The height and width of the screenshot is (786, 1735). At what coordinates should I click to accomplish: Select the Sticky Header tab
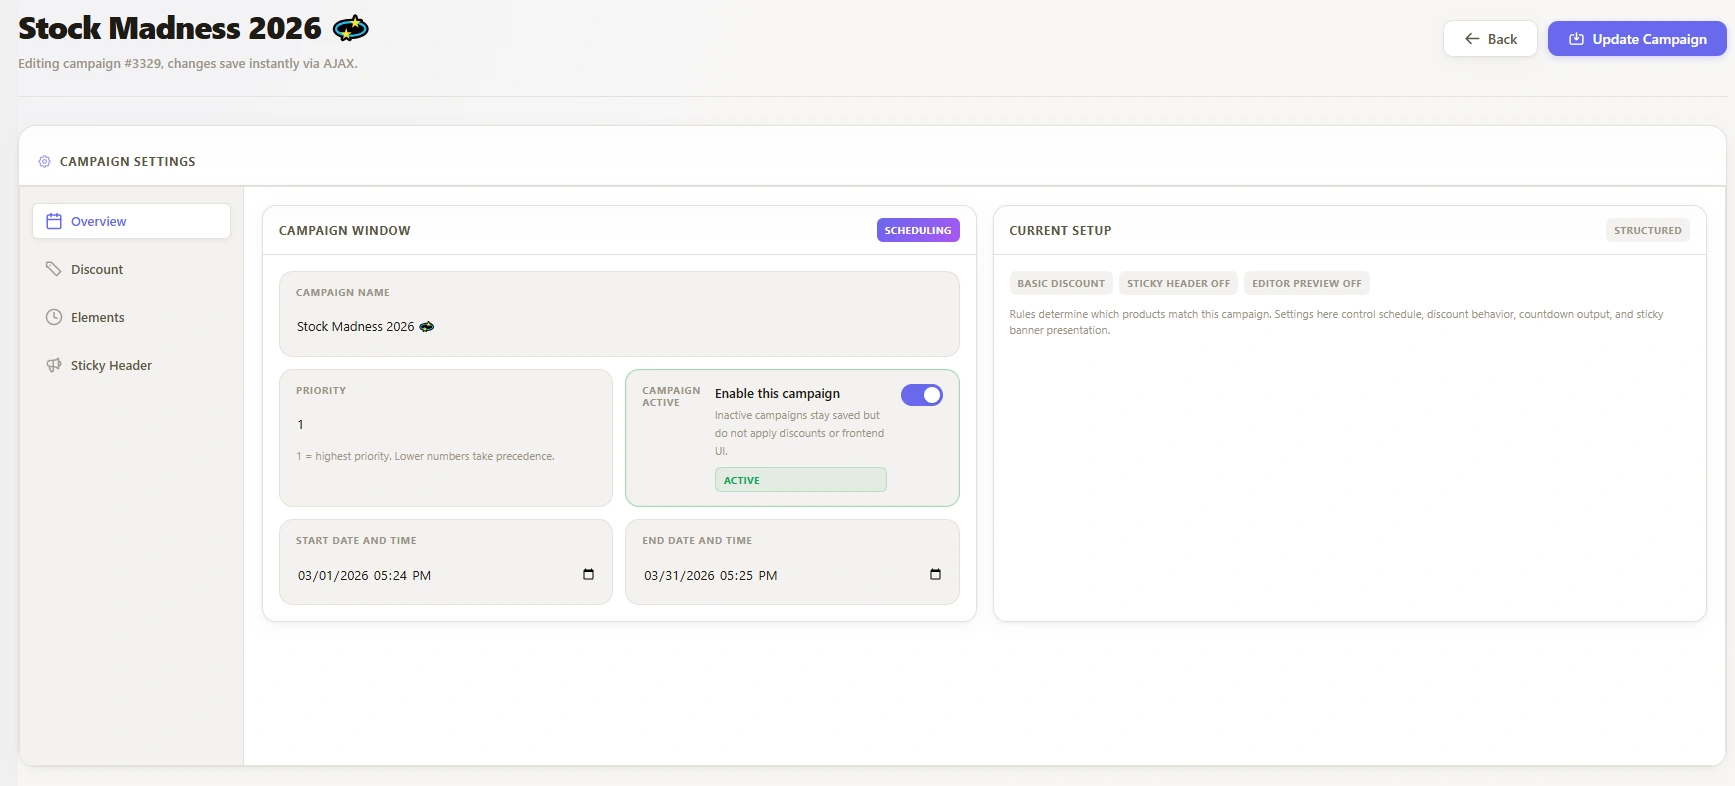(x=111, y=365)
